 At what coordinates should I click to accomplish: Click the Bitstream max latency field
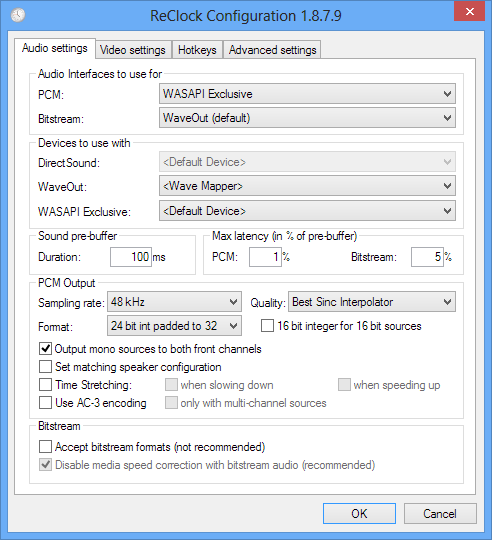pos(427,257)
